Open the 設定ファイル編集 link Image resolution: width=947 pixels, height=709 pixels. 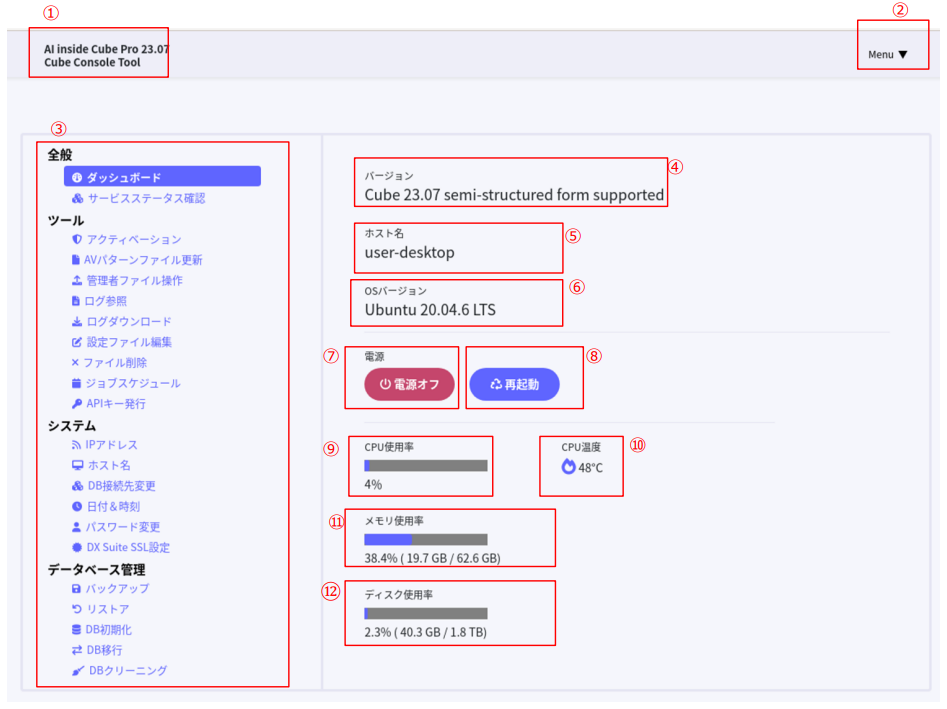[x=129, y=342]
